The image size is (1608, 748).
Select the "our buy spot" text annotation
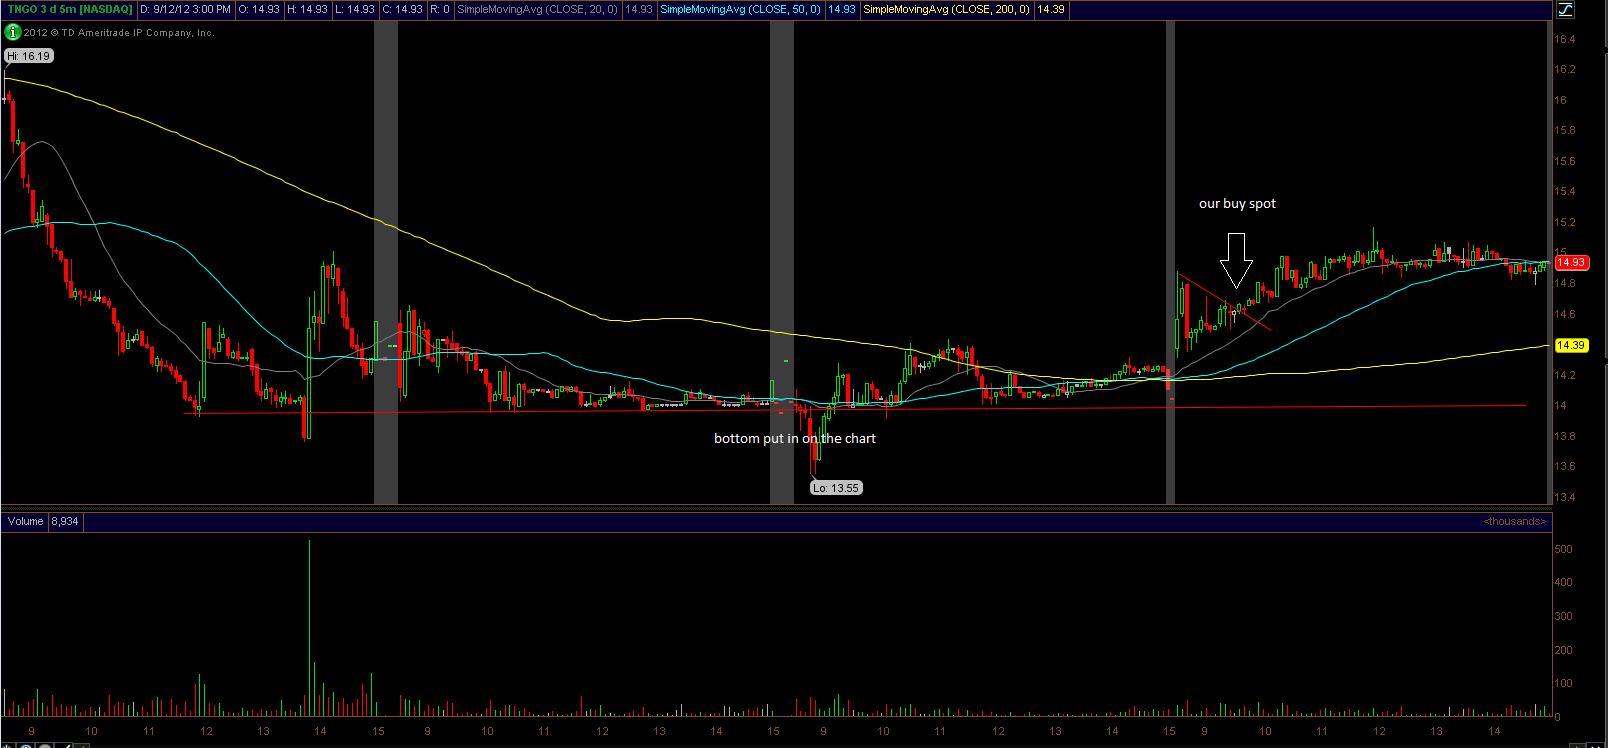pos(1237,203)
